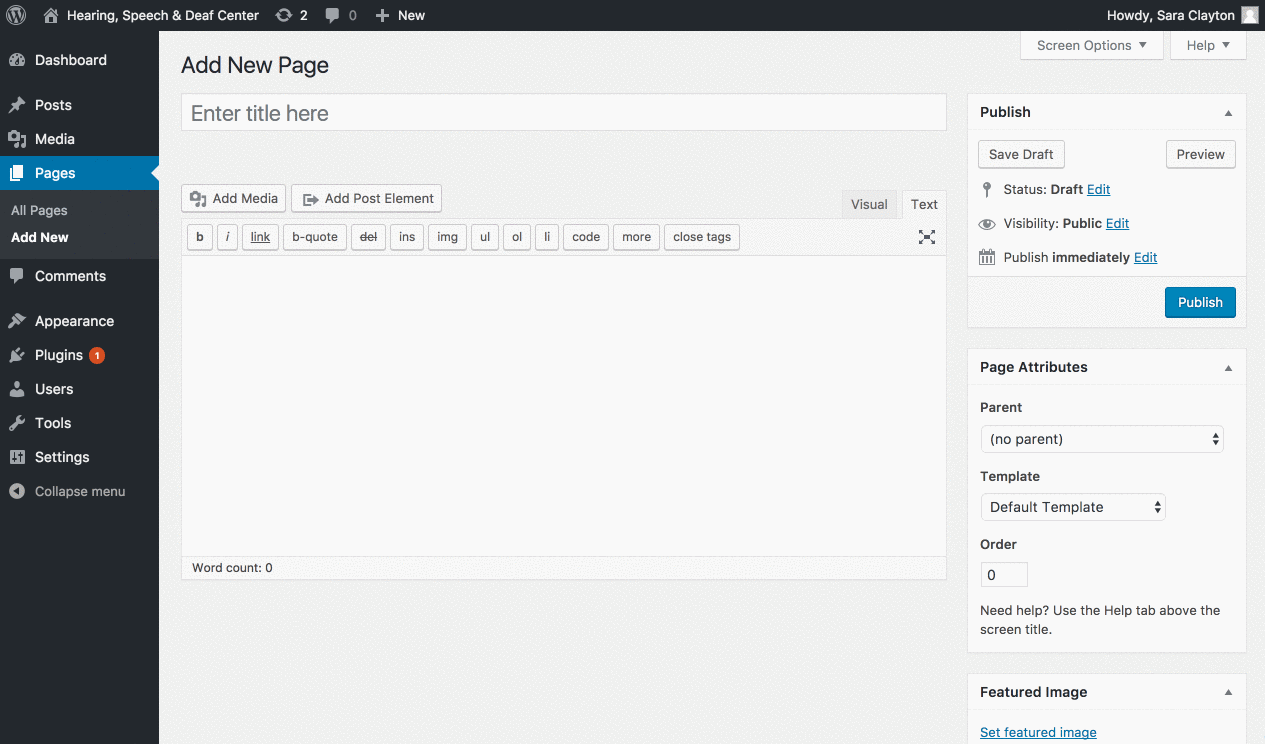Insert an img tag
The width and height of the screenshot is (1265, 744).
[447, 237]
